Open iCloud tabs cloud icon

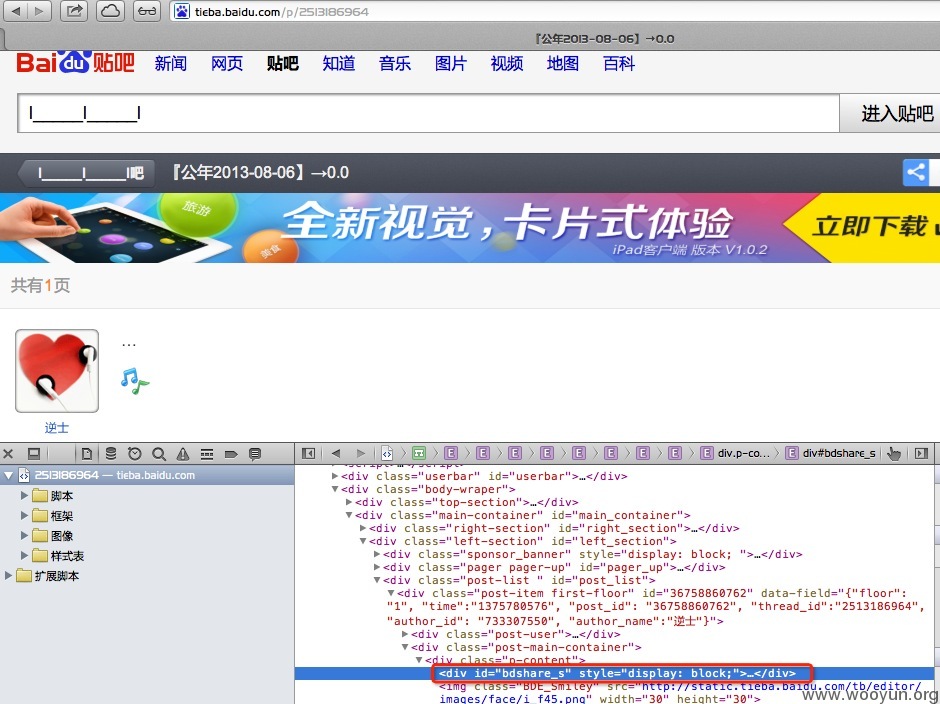110,11
